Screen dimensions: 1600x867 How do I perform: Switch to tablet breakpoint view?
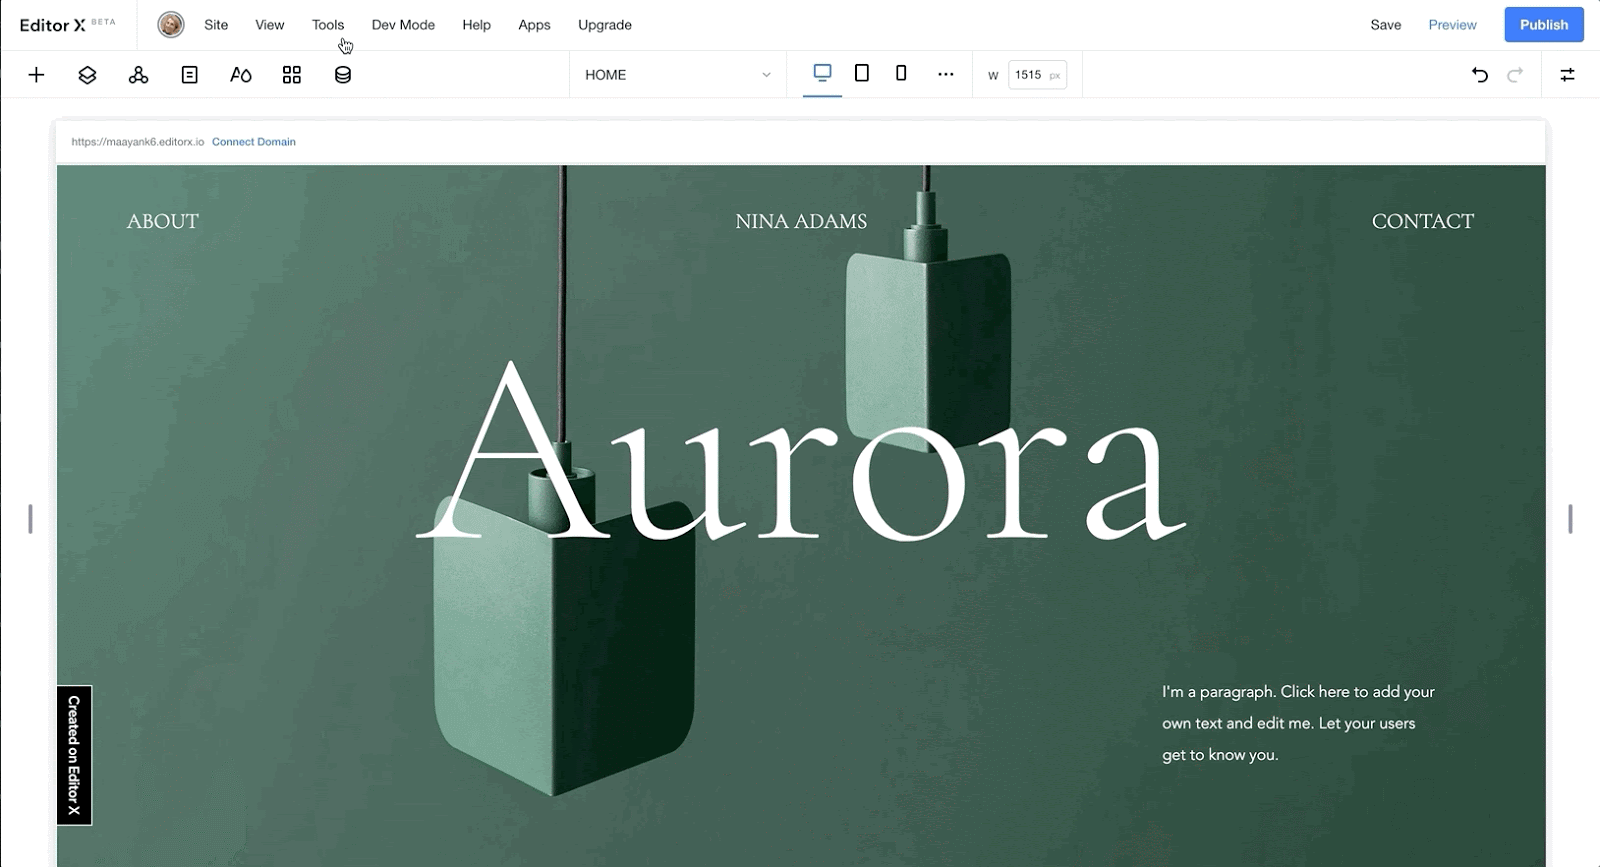(x=861, y=73)
